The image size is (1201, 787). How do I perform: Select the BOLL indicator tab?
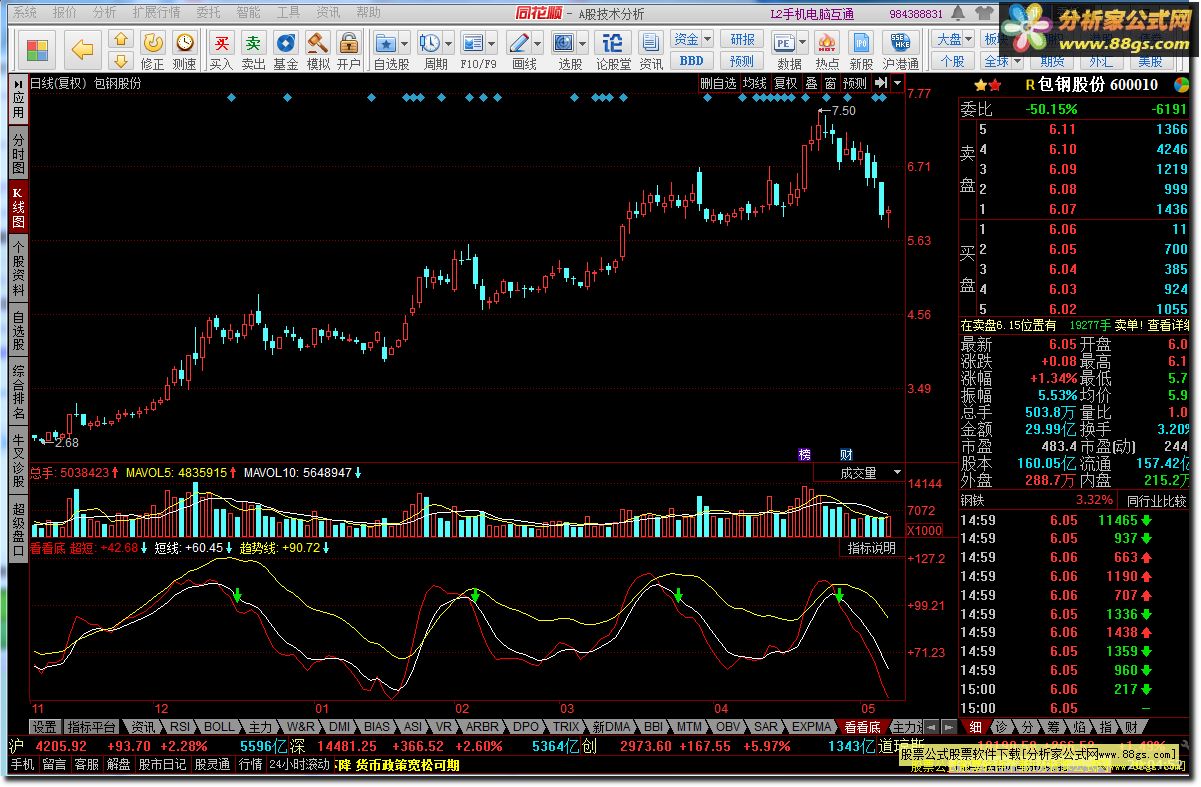coord(220,727)
